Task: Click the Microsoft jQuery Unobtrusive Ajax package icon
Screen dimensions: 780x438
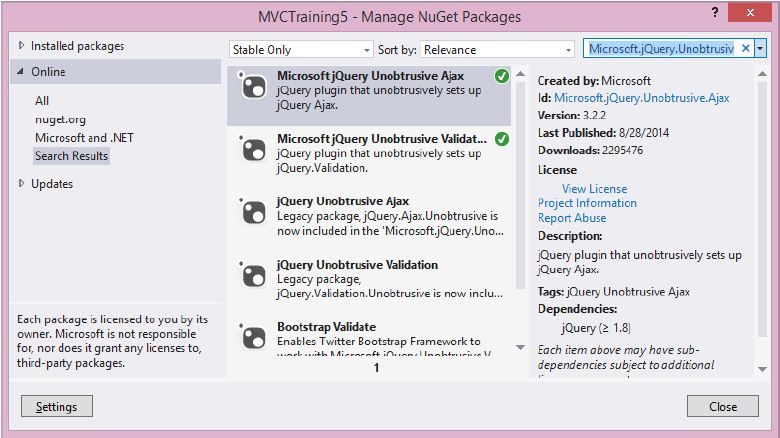Action: click(253, 86)
